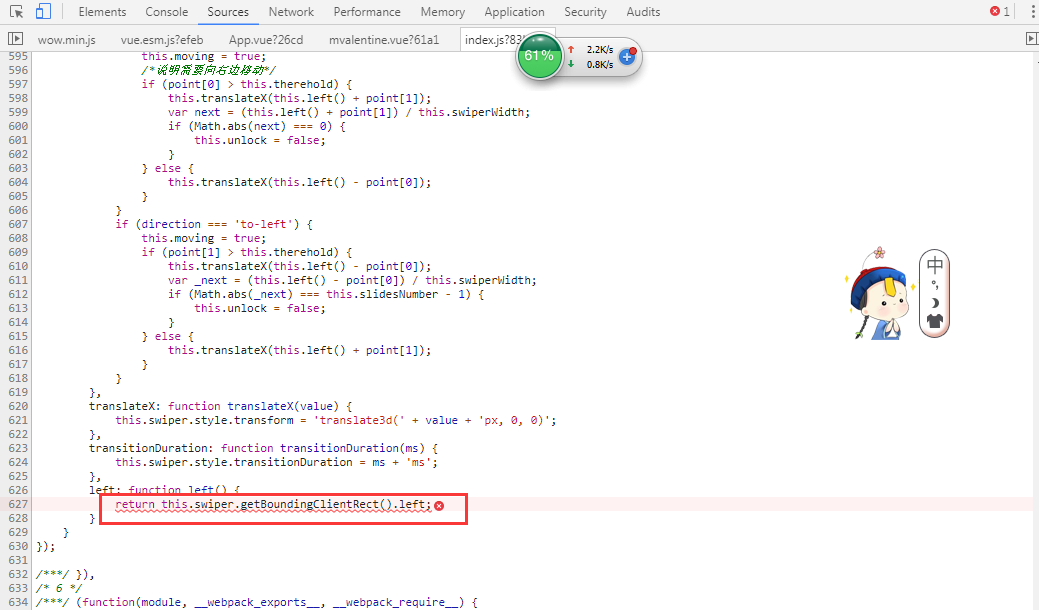Screen dimensions: 1039x610
Task: Click 'var next' declaration on line 599
Action: [x=193, y=113]
